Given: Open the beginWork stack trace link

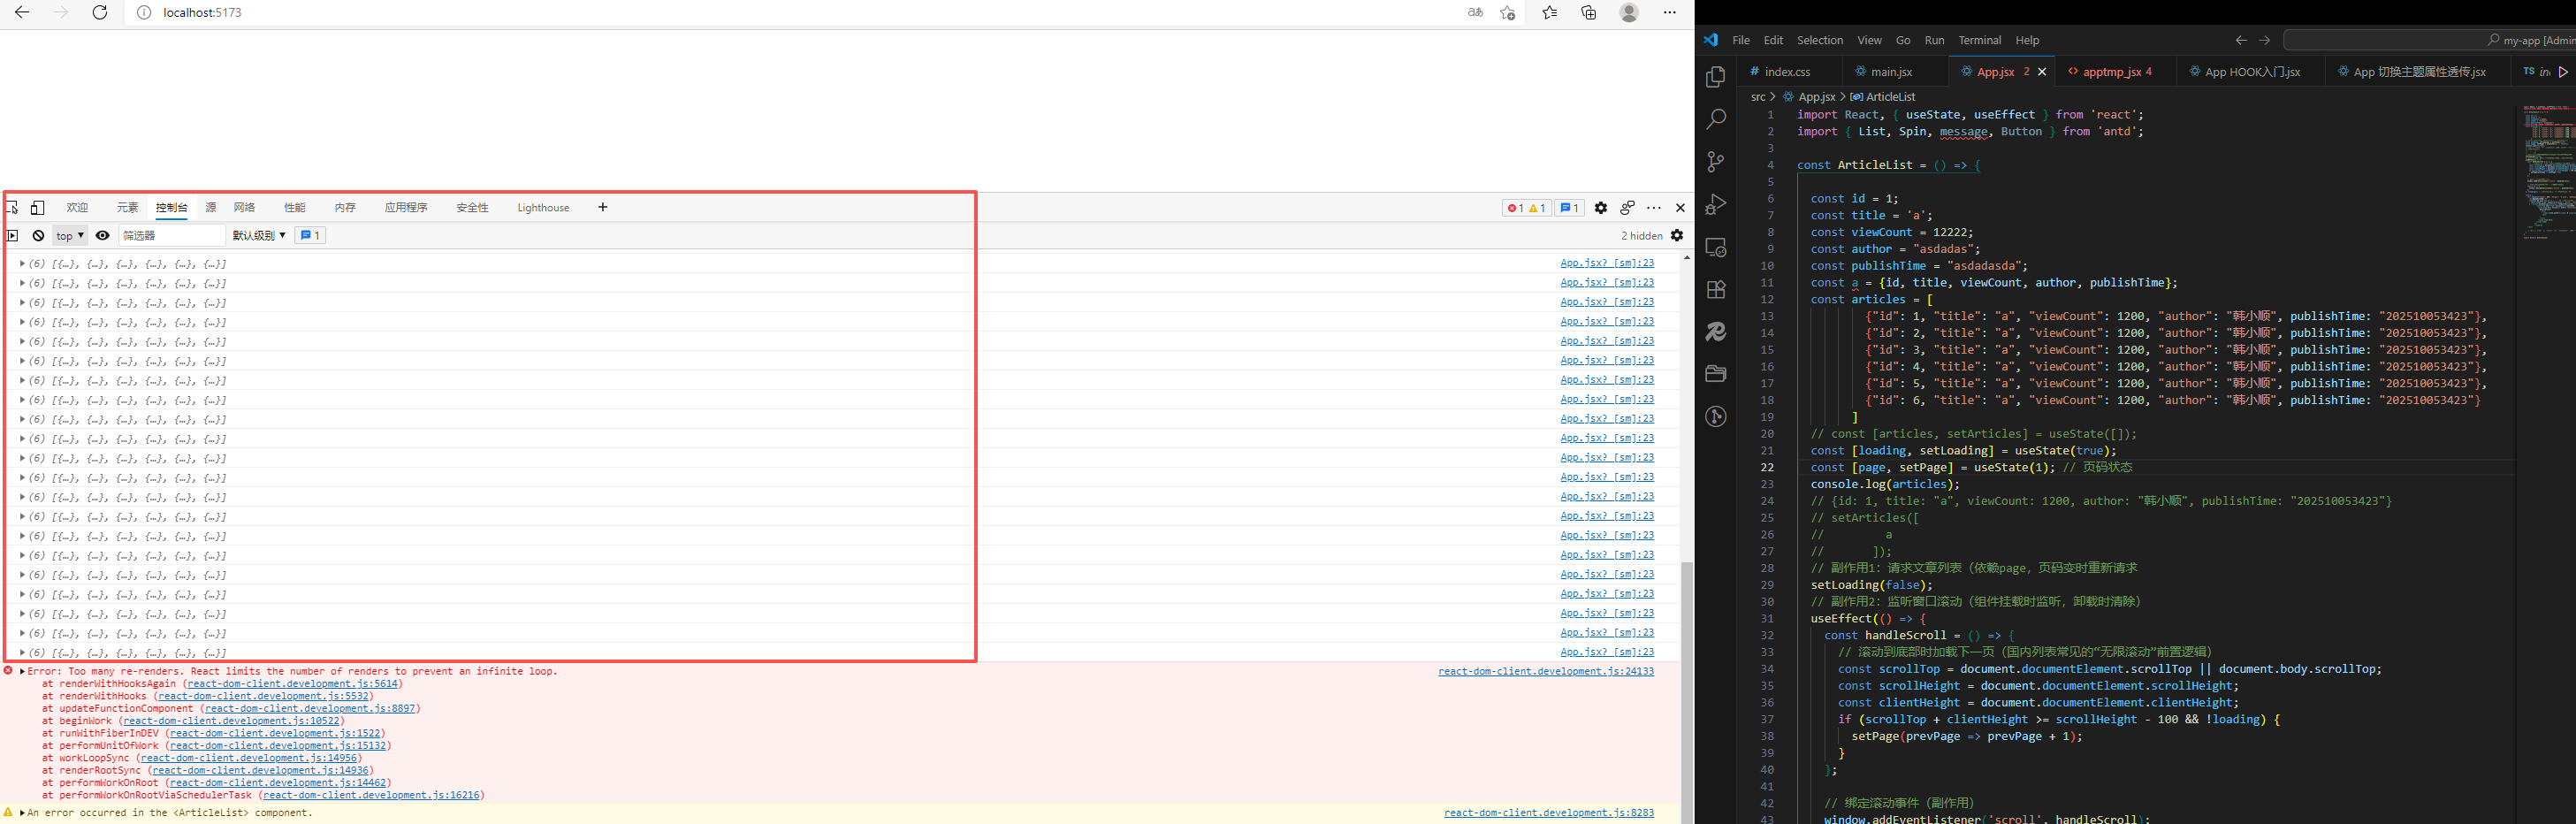Looking at the screenshot, I should 232,721.
